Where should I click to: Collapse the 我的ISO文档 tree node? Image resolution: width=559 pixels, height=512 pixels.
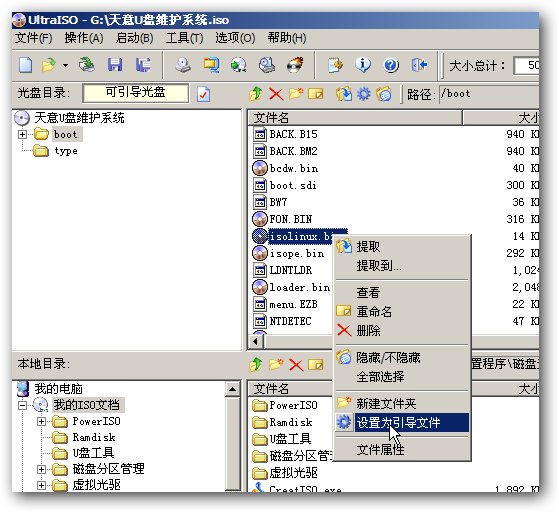[x=22, y=405]
